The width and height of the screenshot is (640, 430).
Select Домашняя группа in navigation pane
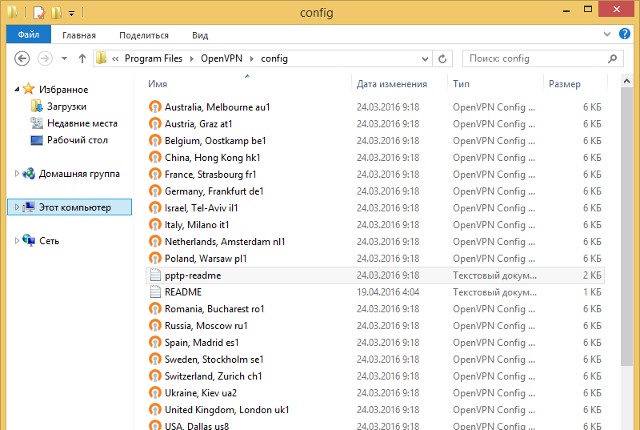pyautogui.click(x=79, y=173)
